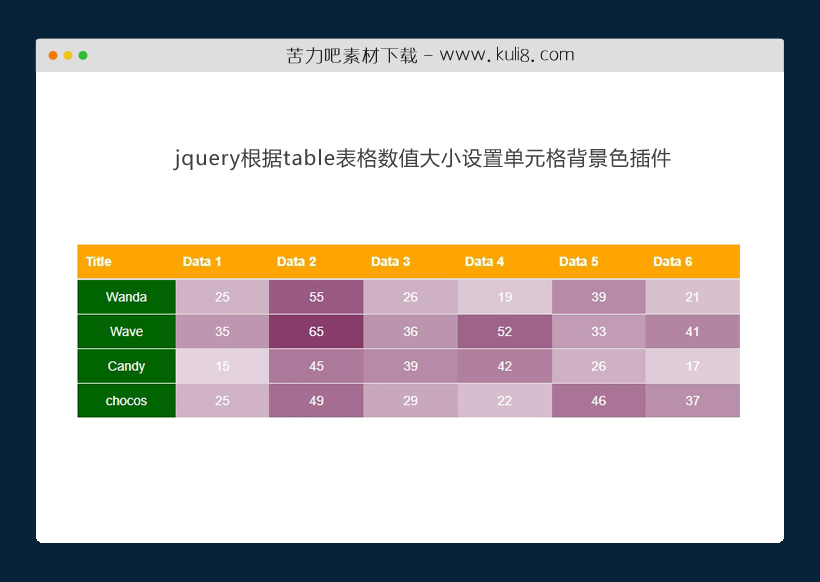
Task: Select the chocos row label
Action: 126,400
